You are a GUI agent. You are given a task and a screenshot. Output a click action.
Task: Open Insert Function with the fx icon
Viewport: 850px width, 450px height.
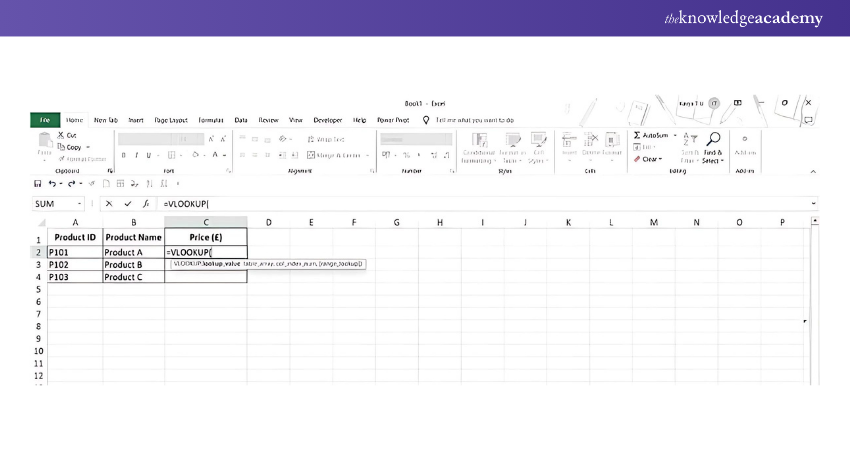(146, 203)
